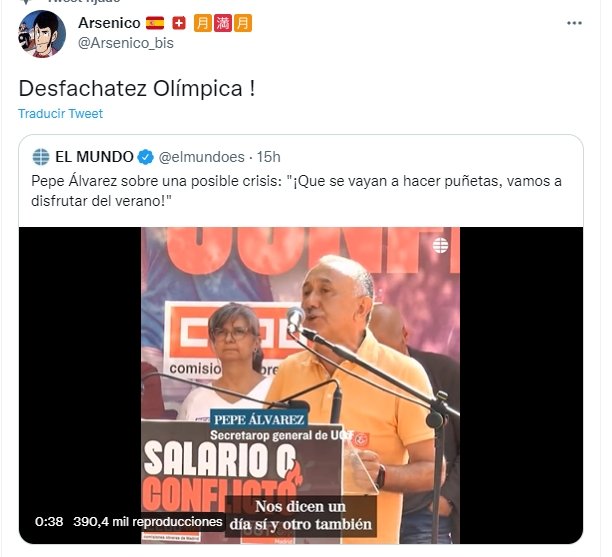Click the Swiss flag emoji in display name
Image resolution: width=612 pixels, height=557 pixels.
(x=179, y=23)
